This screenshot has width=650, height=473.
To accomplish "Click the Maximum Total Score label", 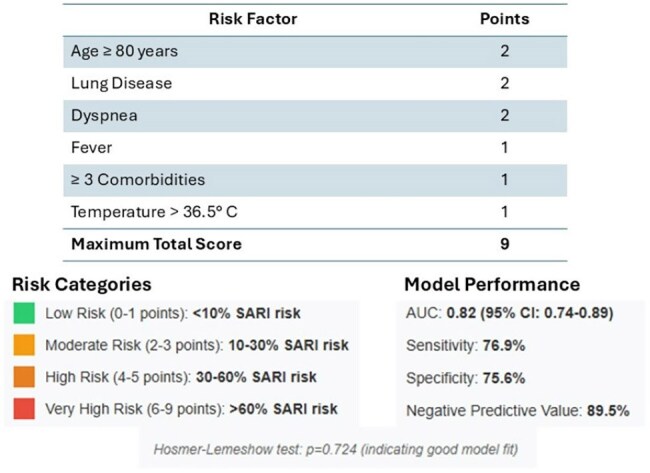I will click(x=156, y=244).
